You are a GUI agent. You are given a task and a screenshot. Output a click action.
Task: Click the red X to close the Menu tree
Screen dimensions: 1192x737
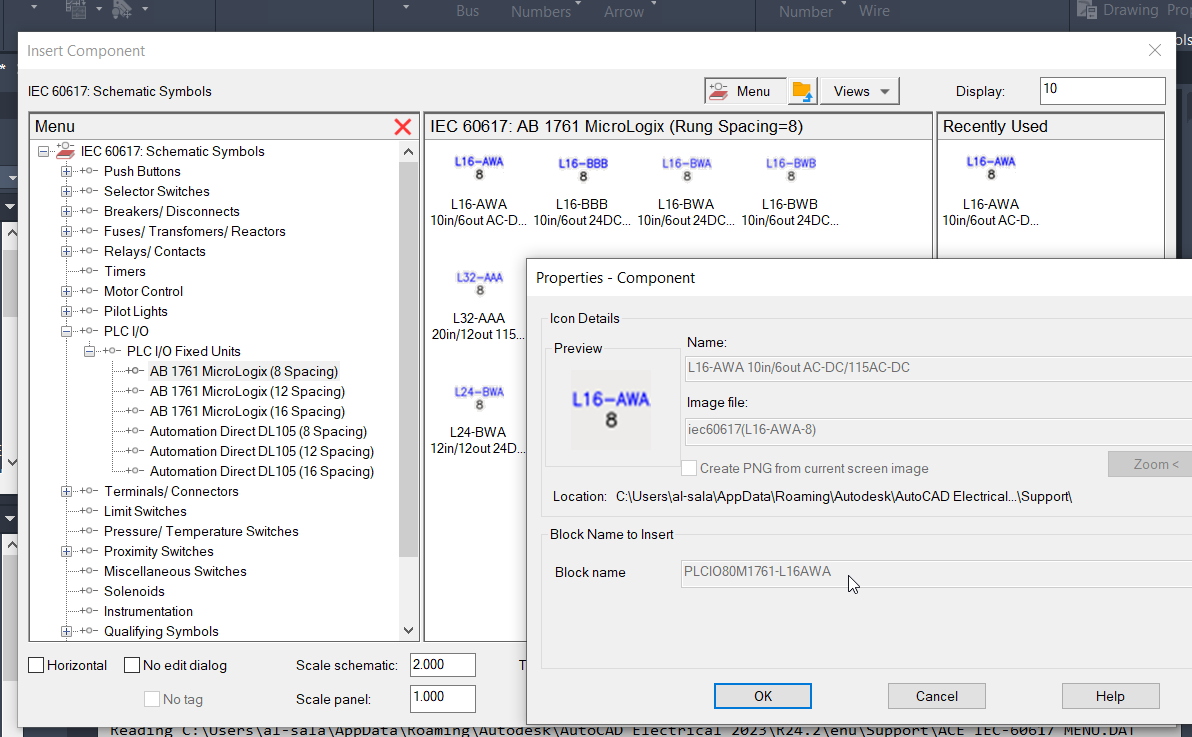click(403, 127)
